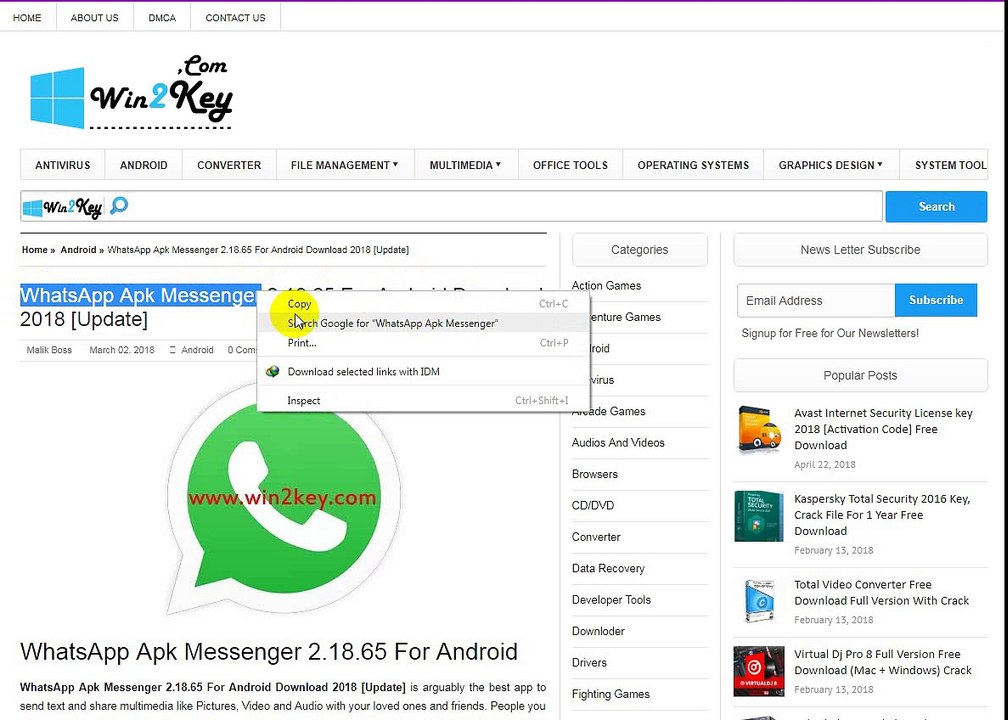Expand GRAPHICS DESIGN dropdown menu
The image size is (1008, 720).
[x=831, y=165]
